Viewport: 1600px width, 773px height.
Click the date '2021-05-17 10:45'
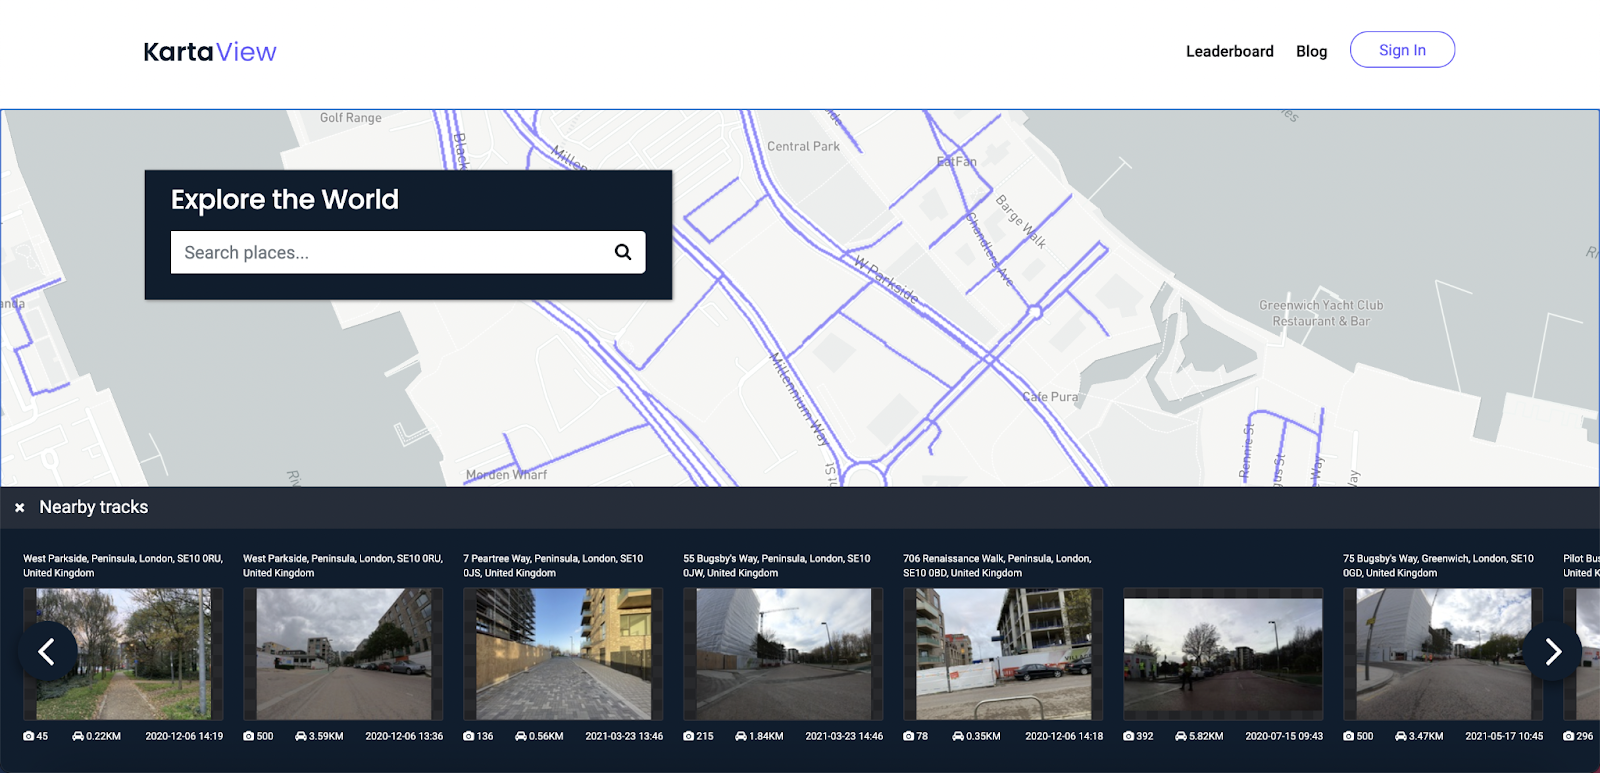tap(1504, 736)
